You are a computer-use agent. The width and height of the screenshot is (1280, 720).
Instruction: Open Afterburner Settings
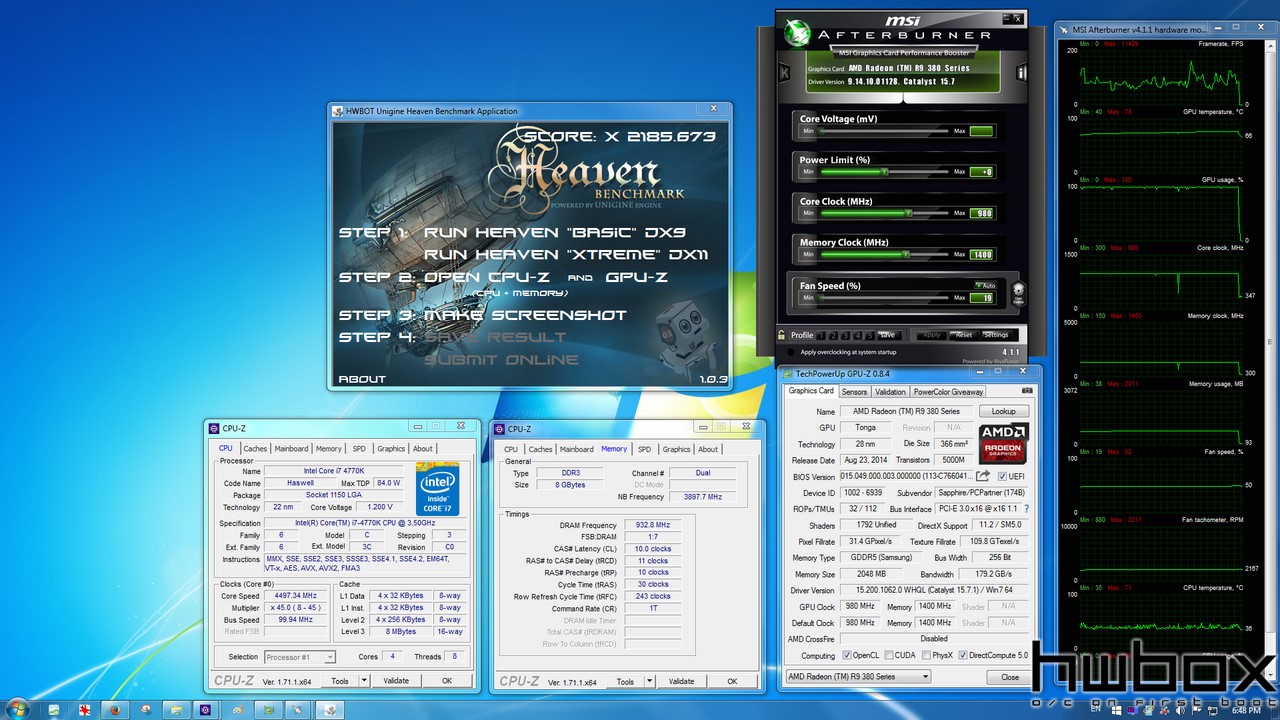pyautogui.click(x=996, y=335)
